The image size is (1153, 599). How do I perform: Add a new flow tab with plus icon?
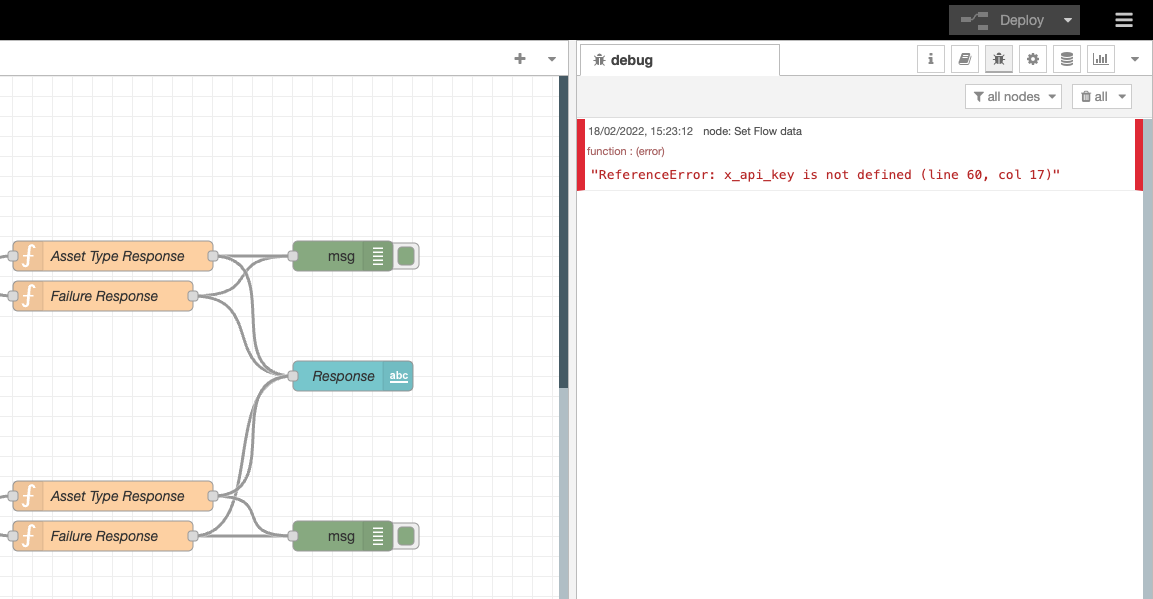click(520, 59)
